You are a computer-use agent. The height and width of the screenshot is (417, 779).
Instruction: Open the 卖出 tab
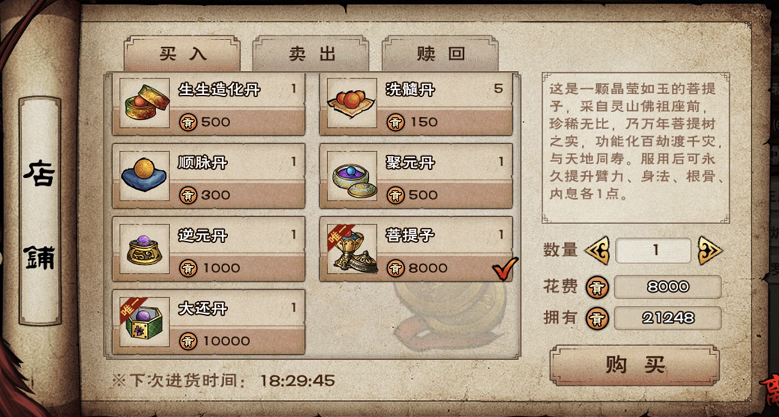click(311, 54)
